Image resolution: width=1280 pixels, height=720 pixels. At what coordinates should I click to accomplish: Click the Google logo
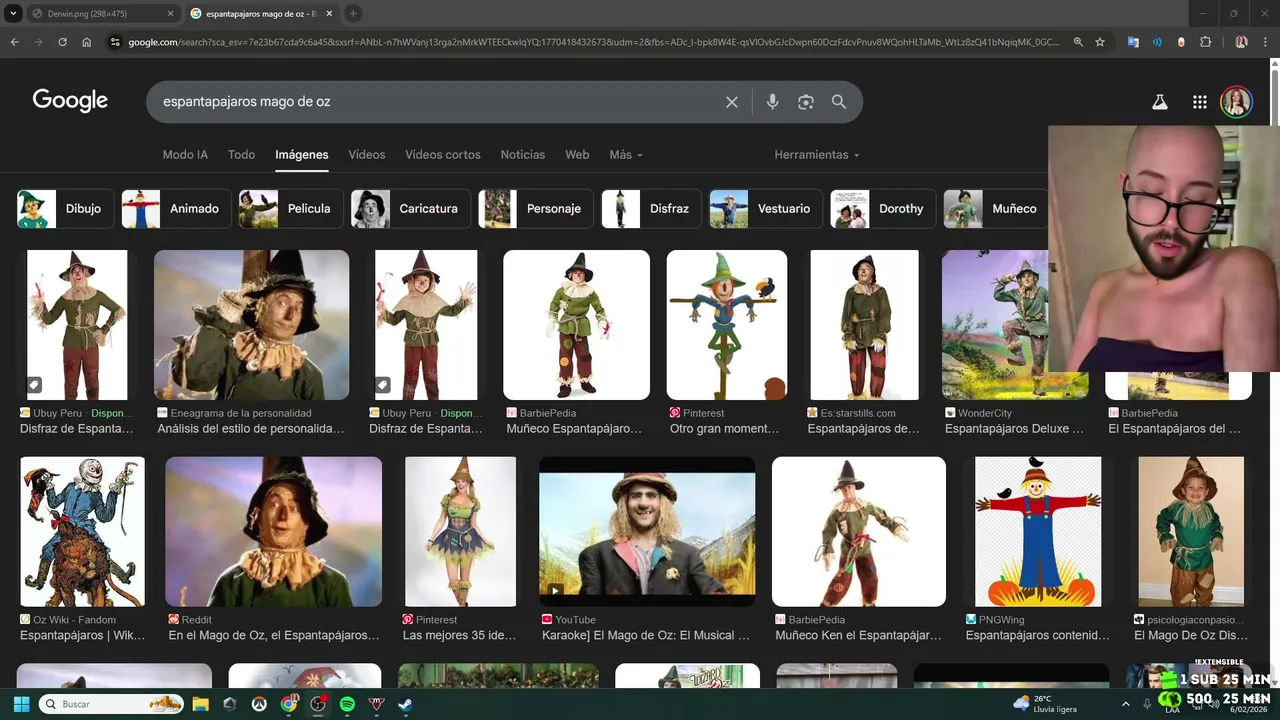coord(70,101)
